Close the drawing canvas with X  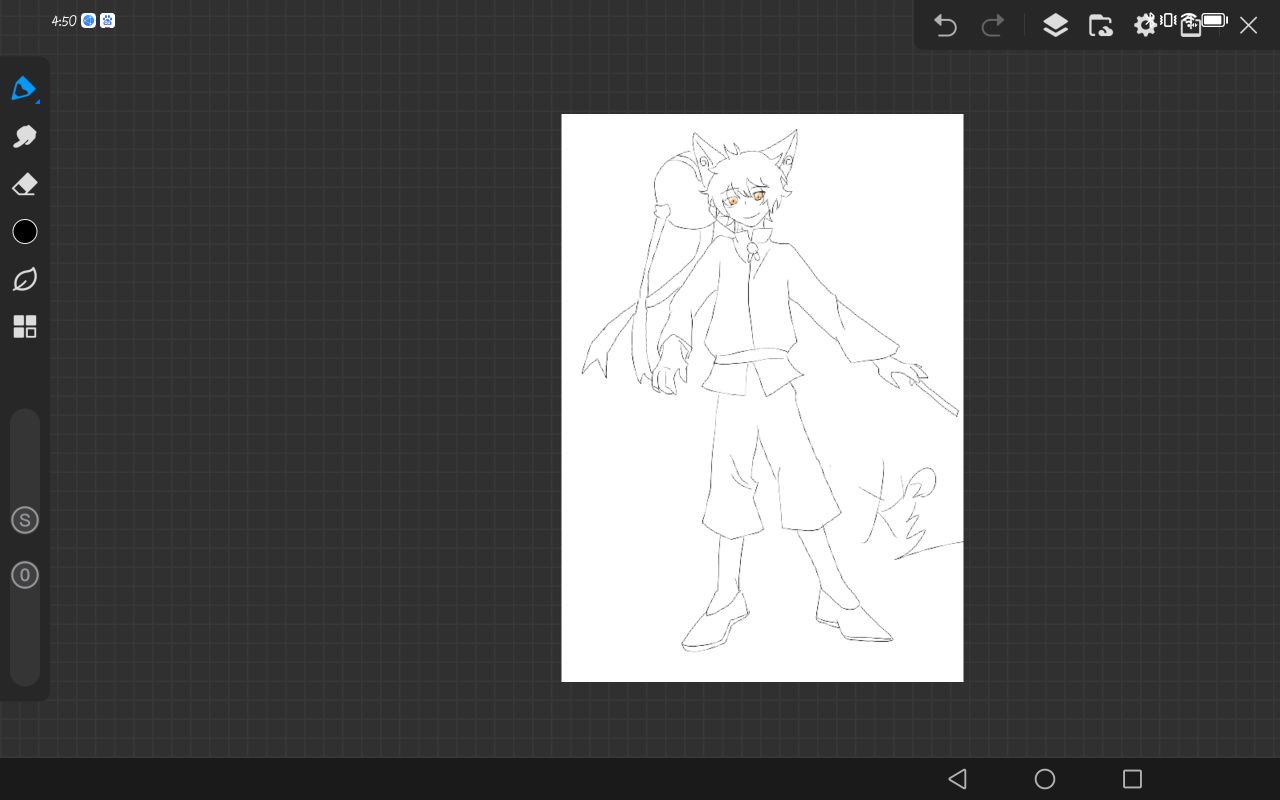(1248, 26)
